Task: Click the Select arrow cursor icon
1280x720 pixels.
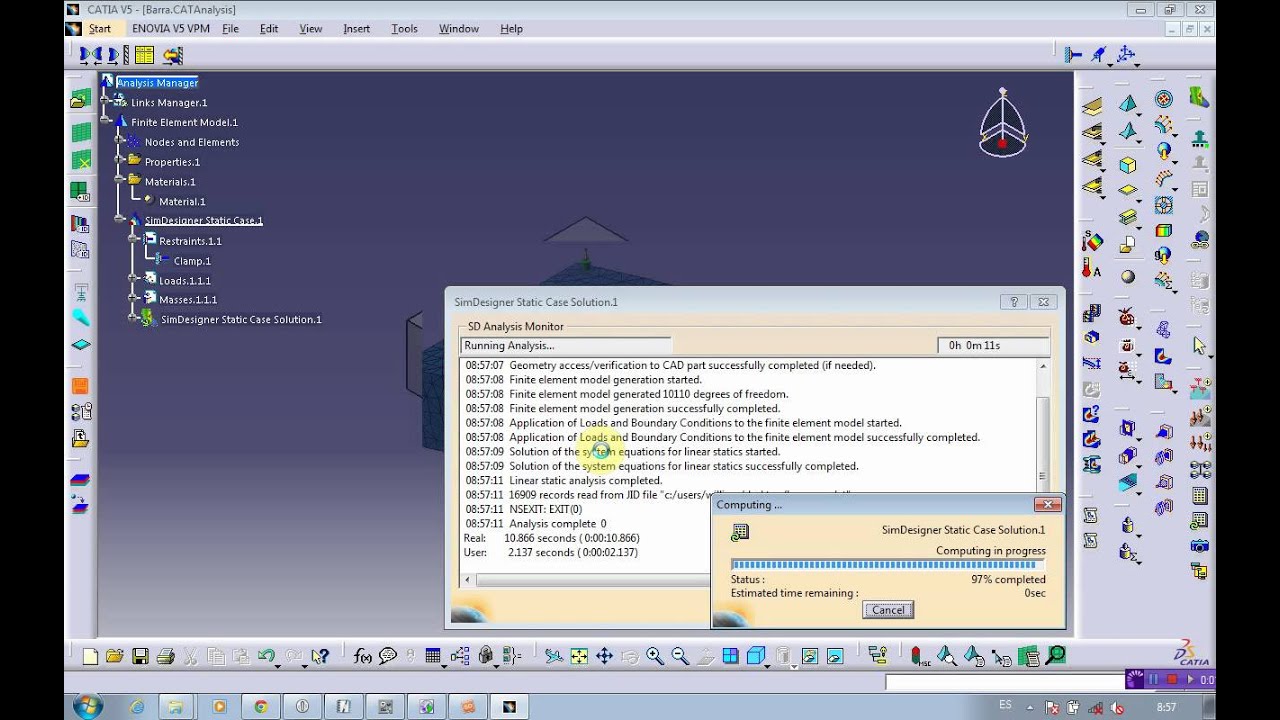Action: (x=1200, y=346)
